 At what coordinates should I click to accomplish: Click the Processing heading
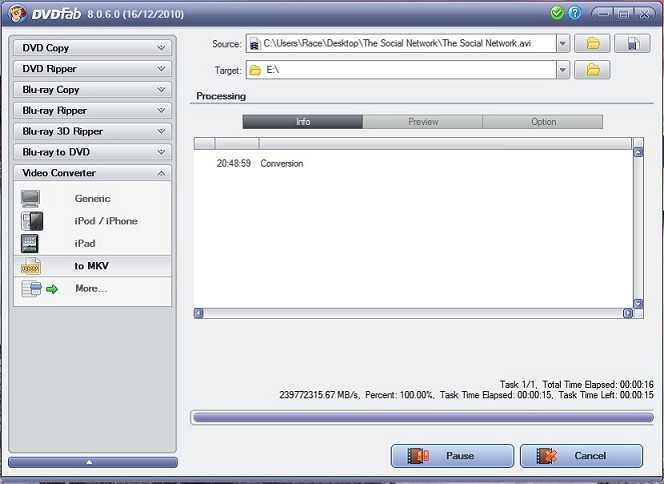pyautogui.click(x=221, y=96)
